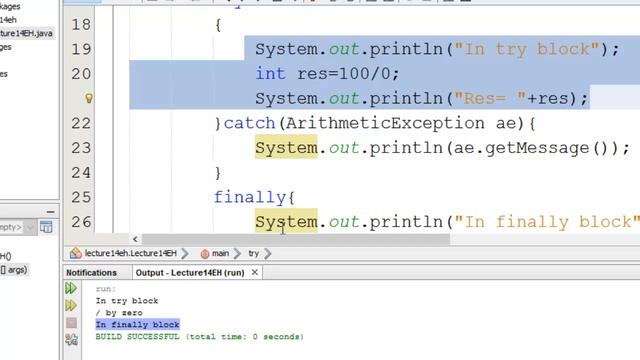Screen dimensions: 640x360
Task: Expand arrow after lecture14eh.Lecture14EH breadcrumb
Action: point(185,253)
